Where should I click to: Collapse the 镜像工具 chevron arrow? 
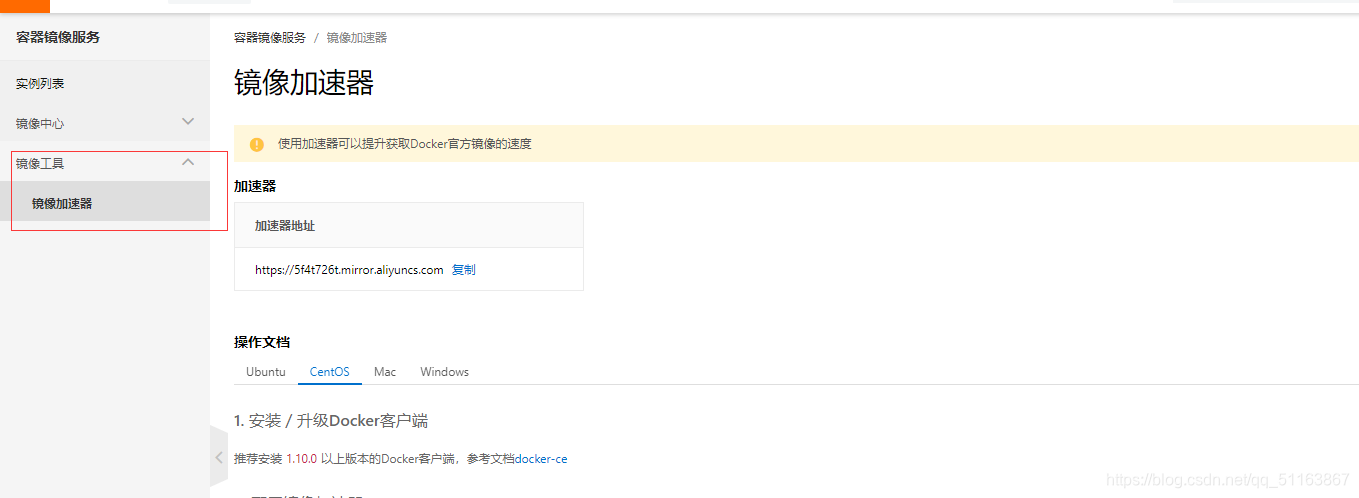pyautogui.click(x=188, y=162)
